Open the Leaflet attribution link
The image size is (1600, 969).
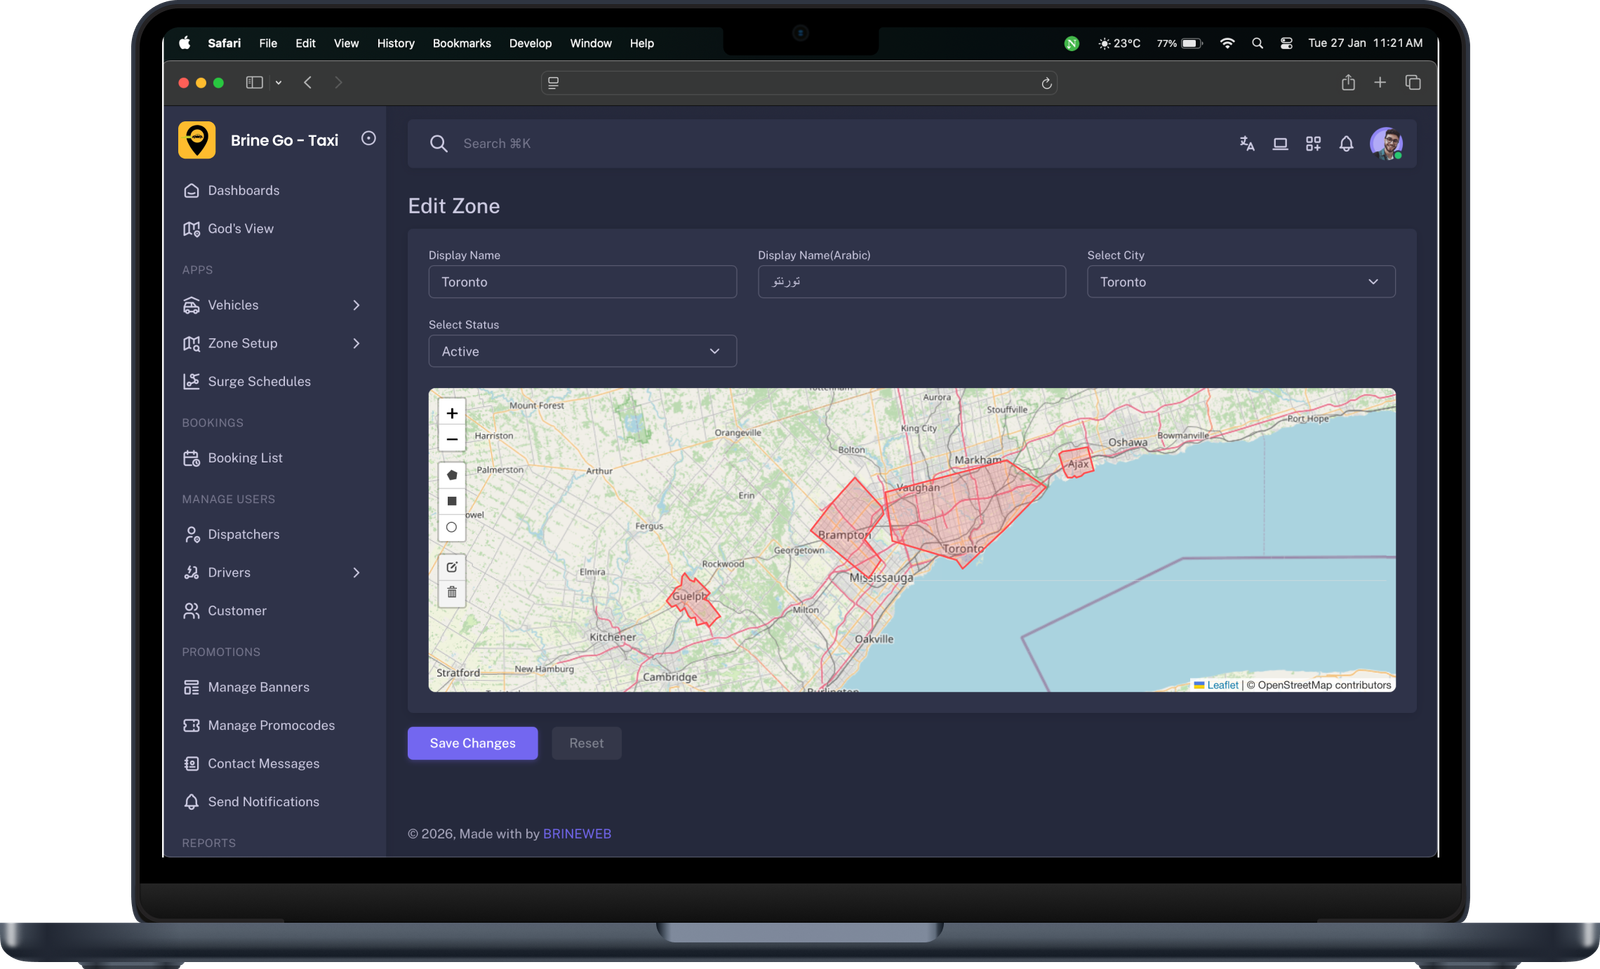click(1216, 685)
